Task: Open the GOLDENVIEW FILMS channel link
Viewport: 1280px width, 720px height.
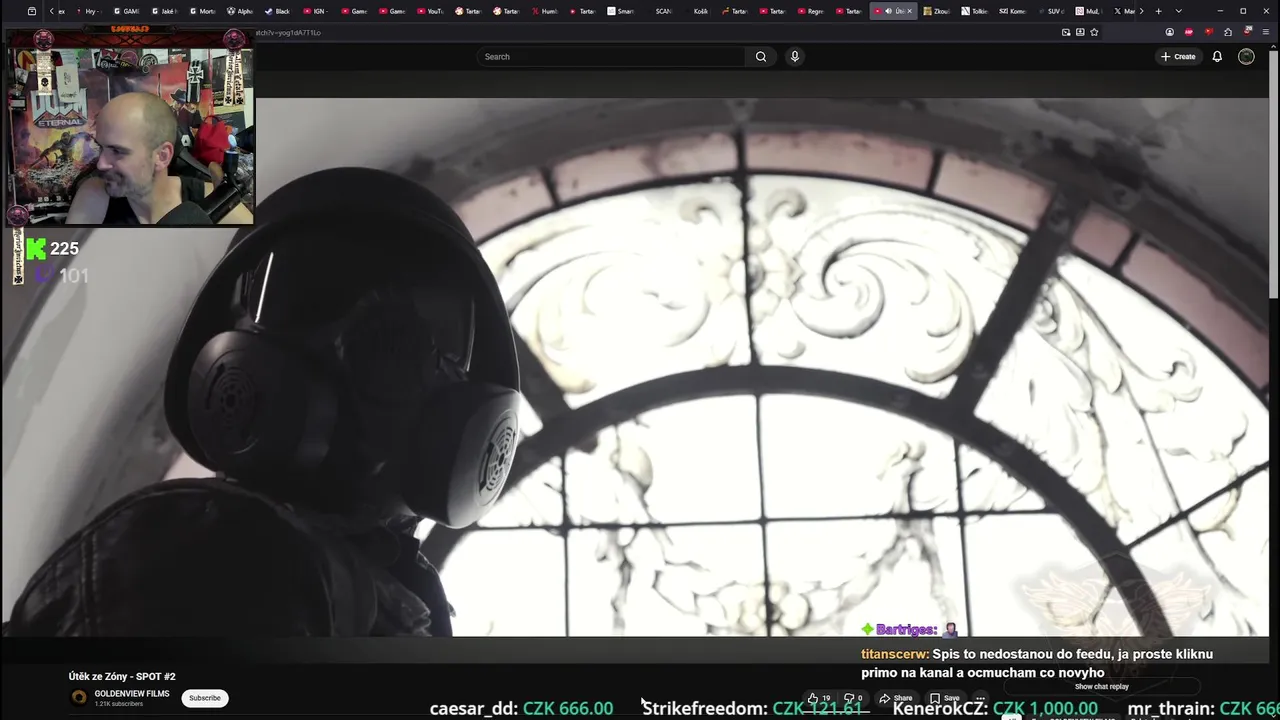Action: click(x=132, y=694)
